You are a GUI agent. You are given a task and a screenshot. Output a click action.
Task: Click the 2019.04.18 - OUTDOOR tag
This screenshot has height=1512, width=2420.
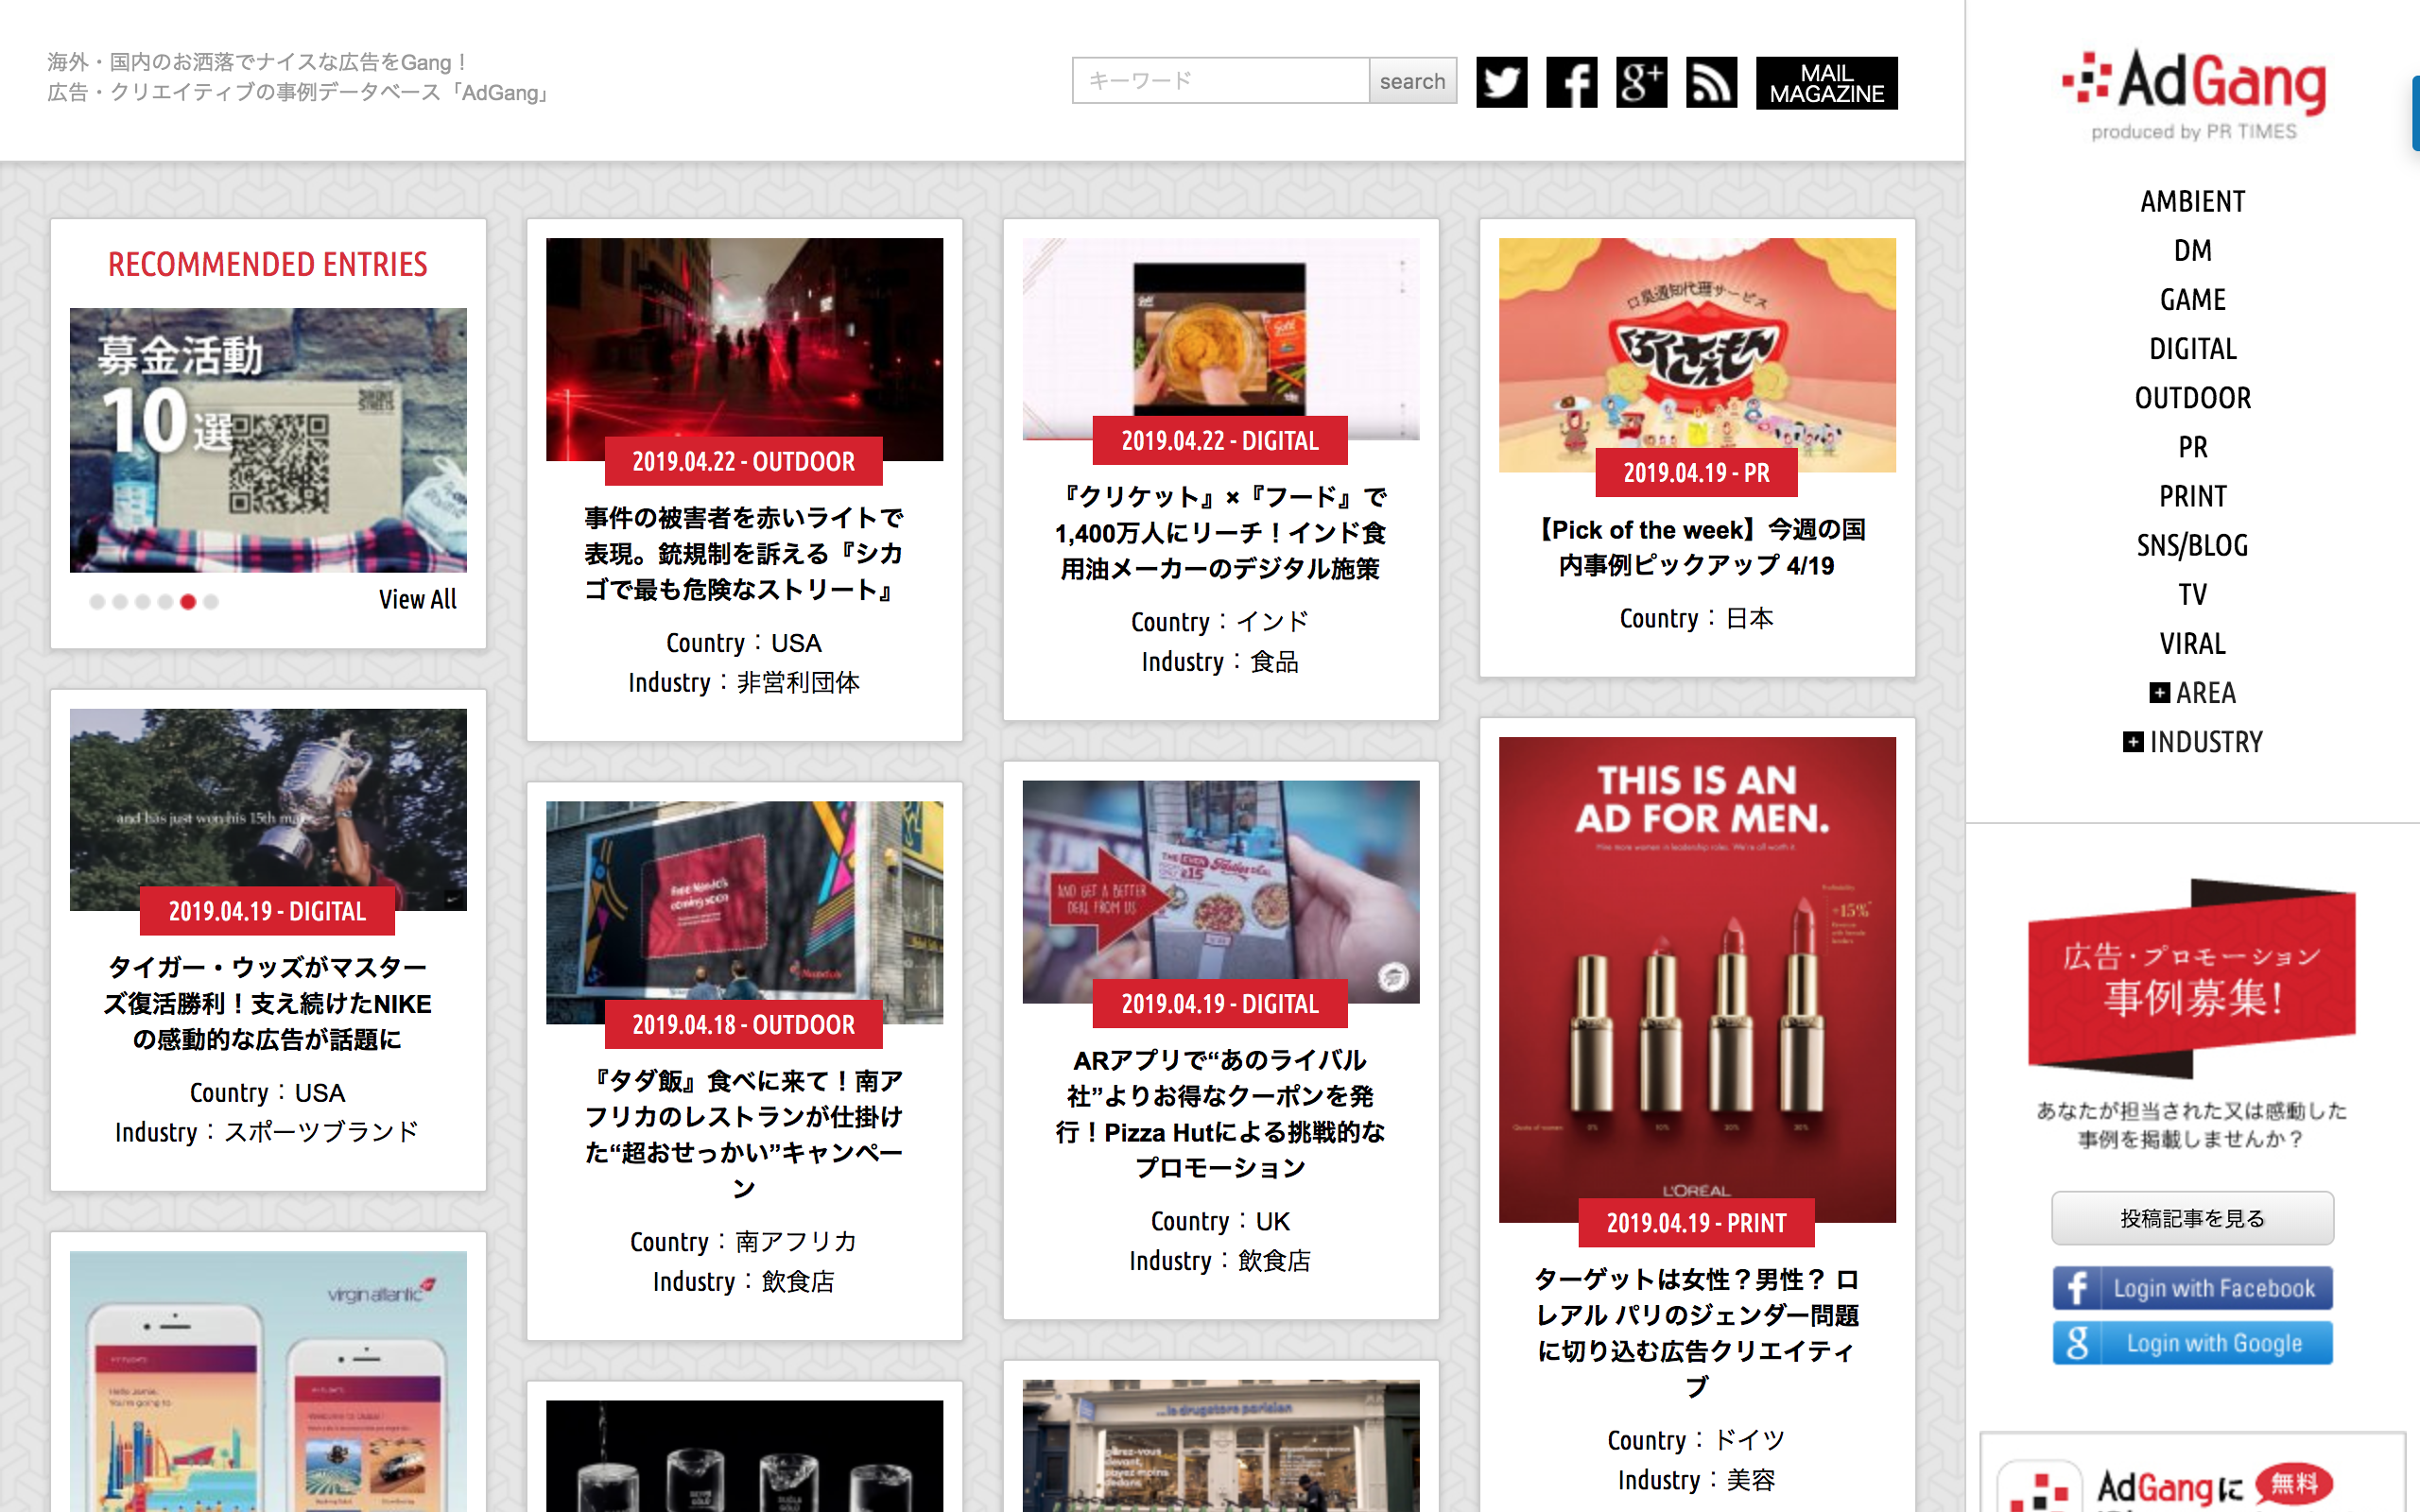[744, 1024]
